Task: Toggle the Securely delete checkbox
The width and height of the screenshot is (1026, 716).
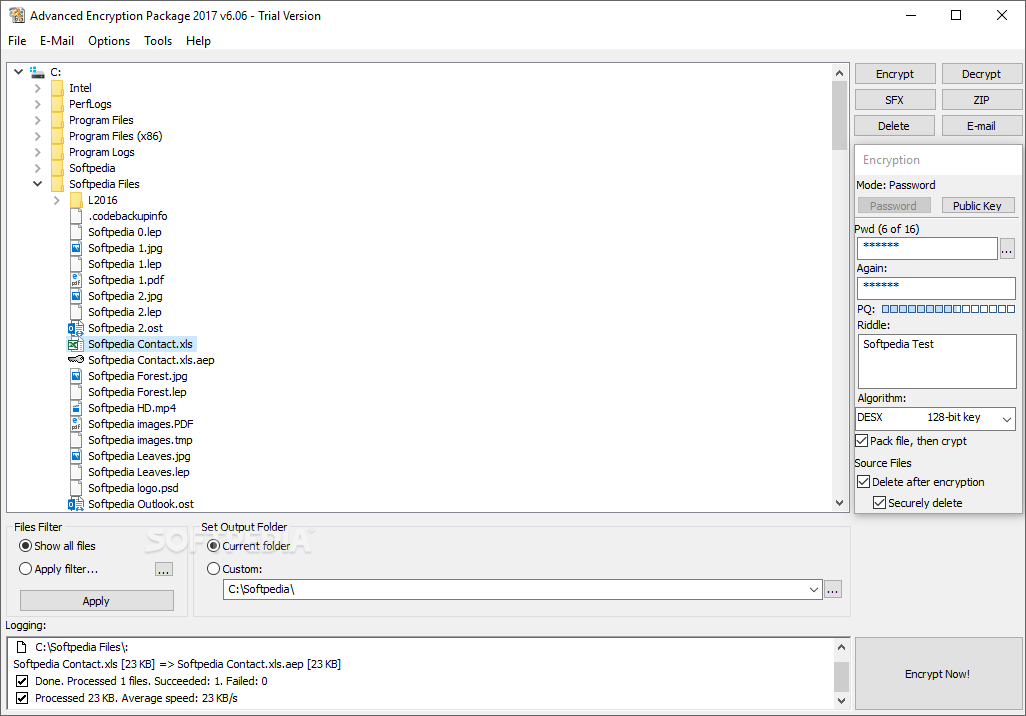Action: click(x=880, y=503)
